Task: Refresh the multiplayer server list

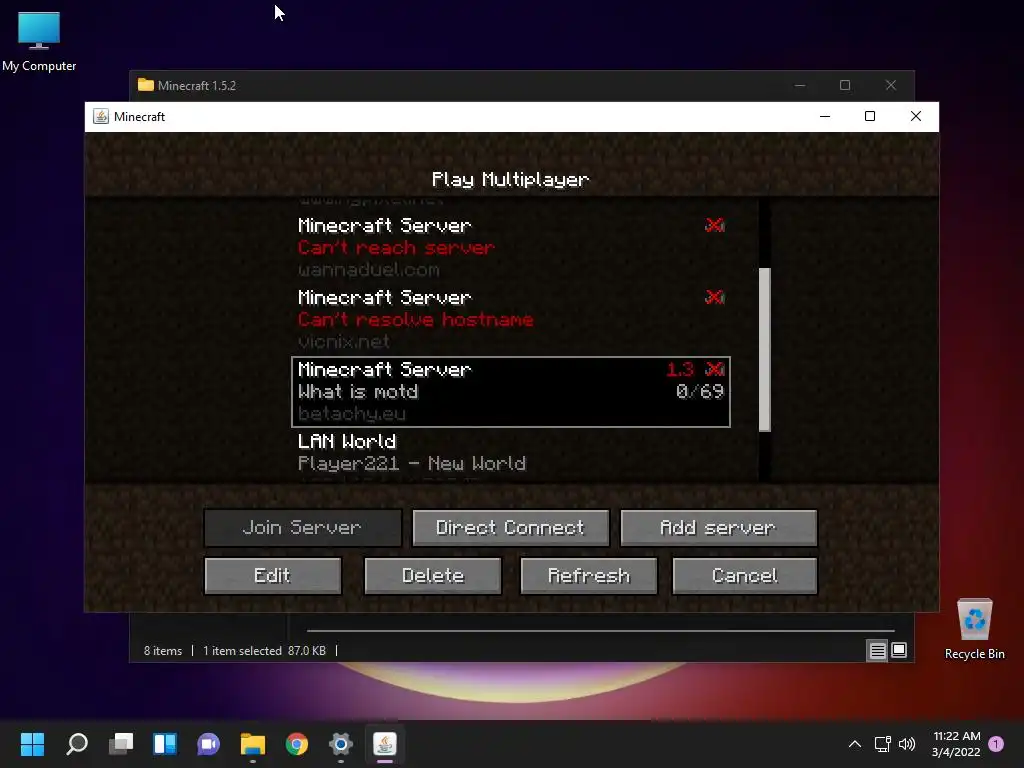Action: pyautogui.click(x=588, y=575)
